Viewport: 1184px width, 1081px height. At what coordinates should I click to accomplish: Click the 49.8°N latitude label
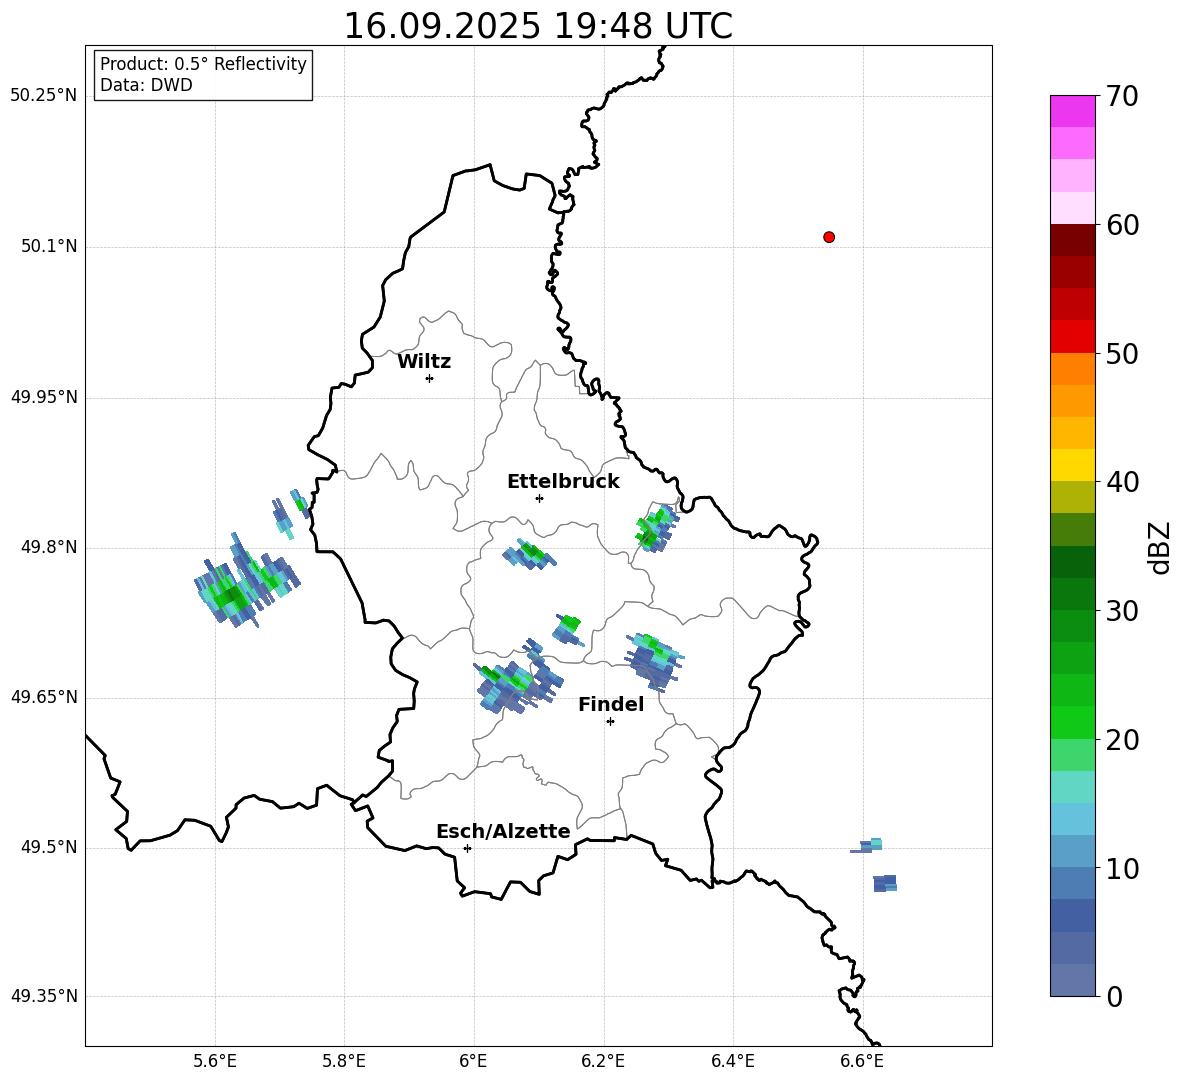(48, 547)
